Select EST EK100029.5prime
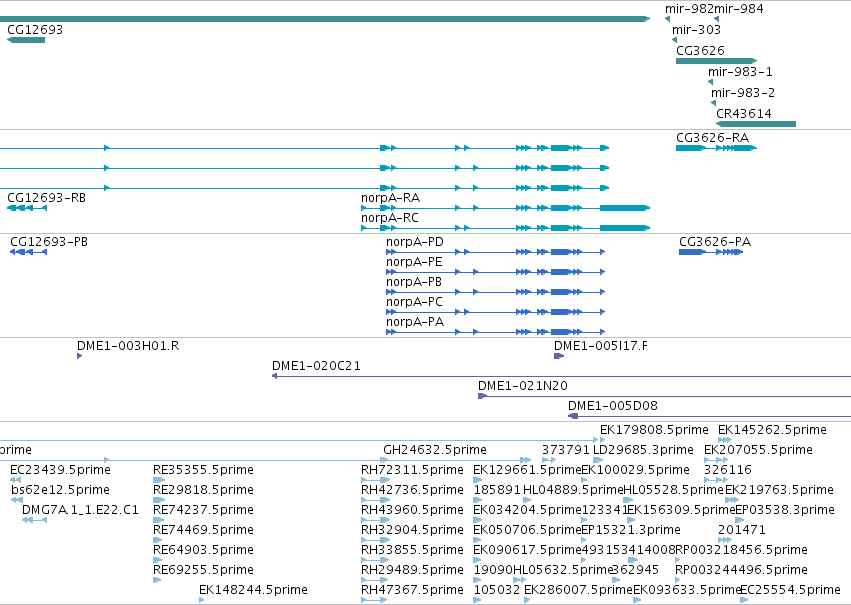Viewport: 851px width, 605px height. 585,480
